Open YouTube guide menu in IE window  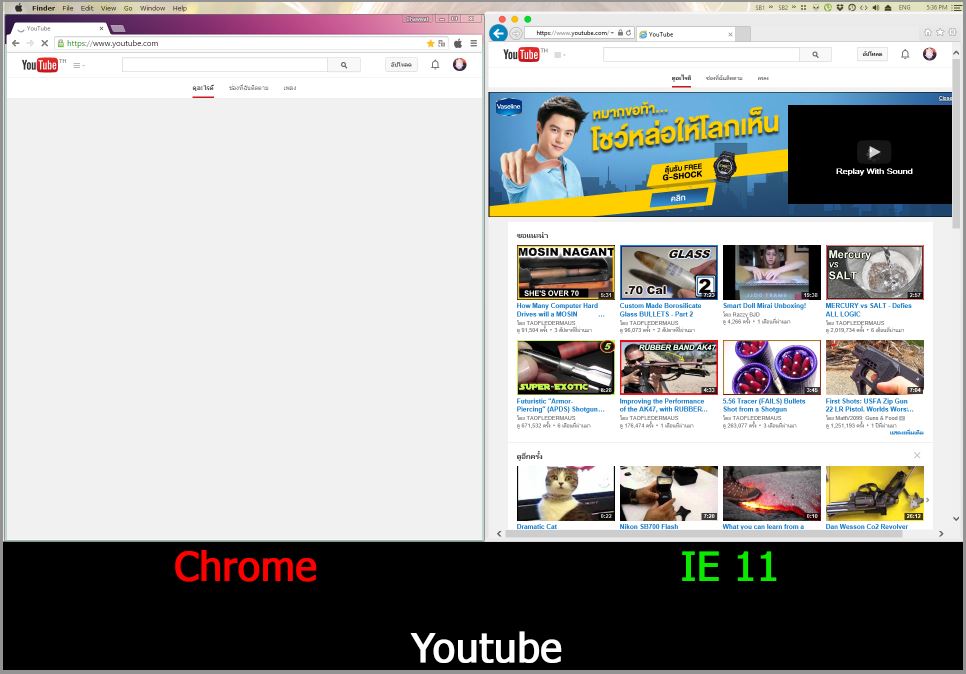(x=560, y=55)
